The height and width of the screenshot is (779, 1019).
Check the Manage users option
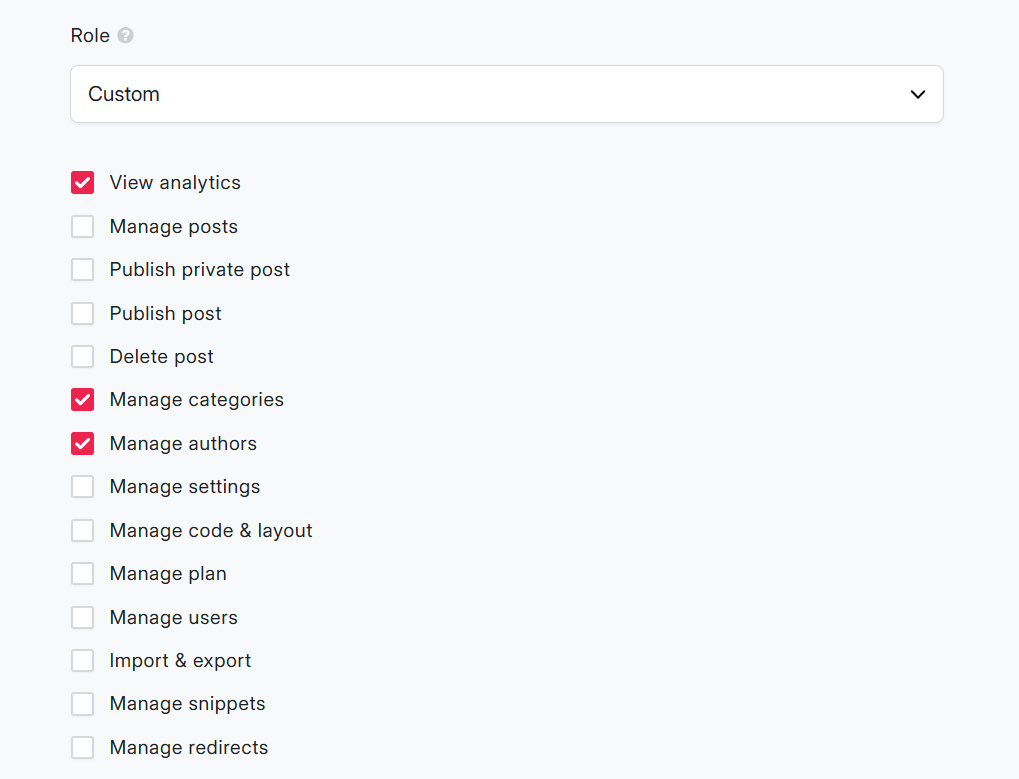tap(82, 617)
